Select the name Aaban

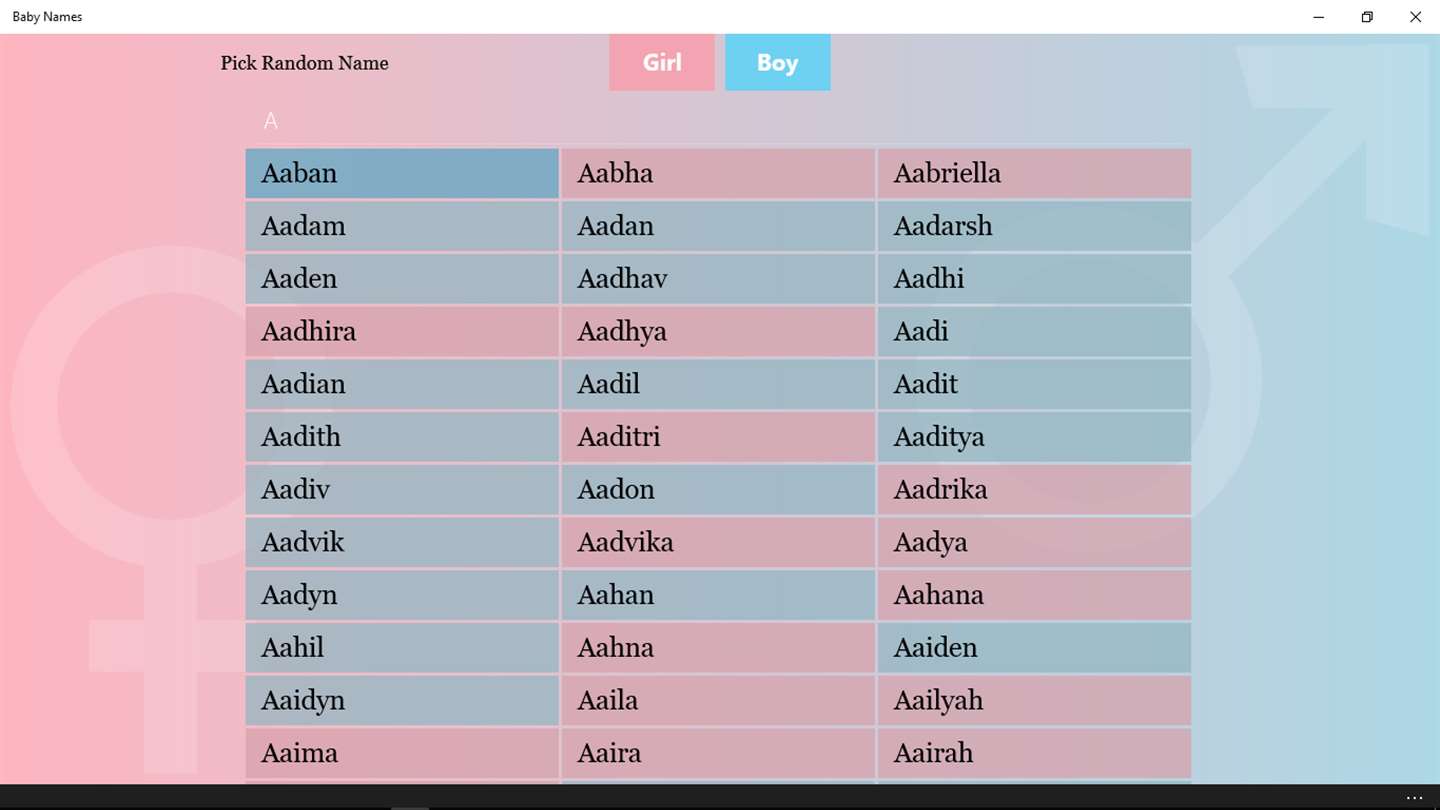point(401,173)
